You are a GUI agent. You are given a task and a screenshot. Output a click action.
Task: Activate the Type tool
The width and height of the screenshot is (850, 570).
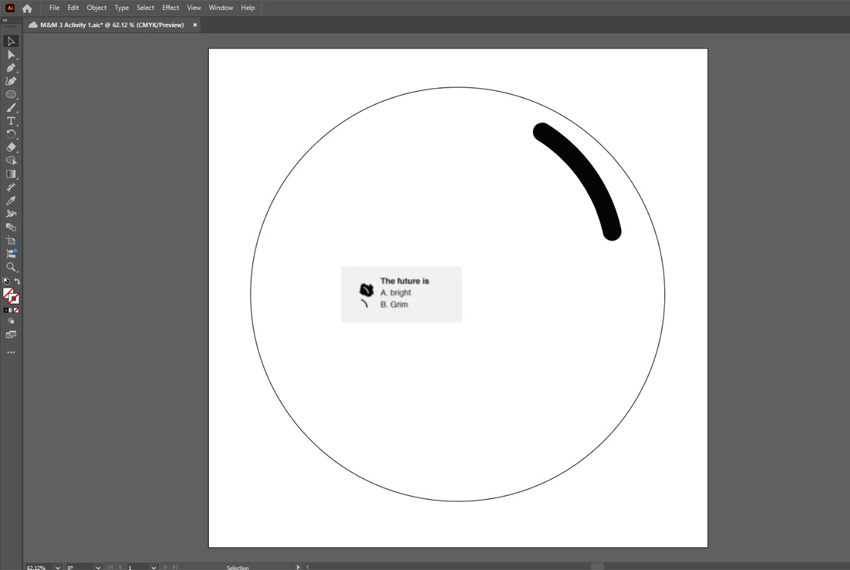click(11, 121)
